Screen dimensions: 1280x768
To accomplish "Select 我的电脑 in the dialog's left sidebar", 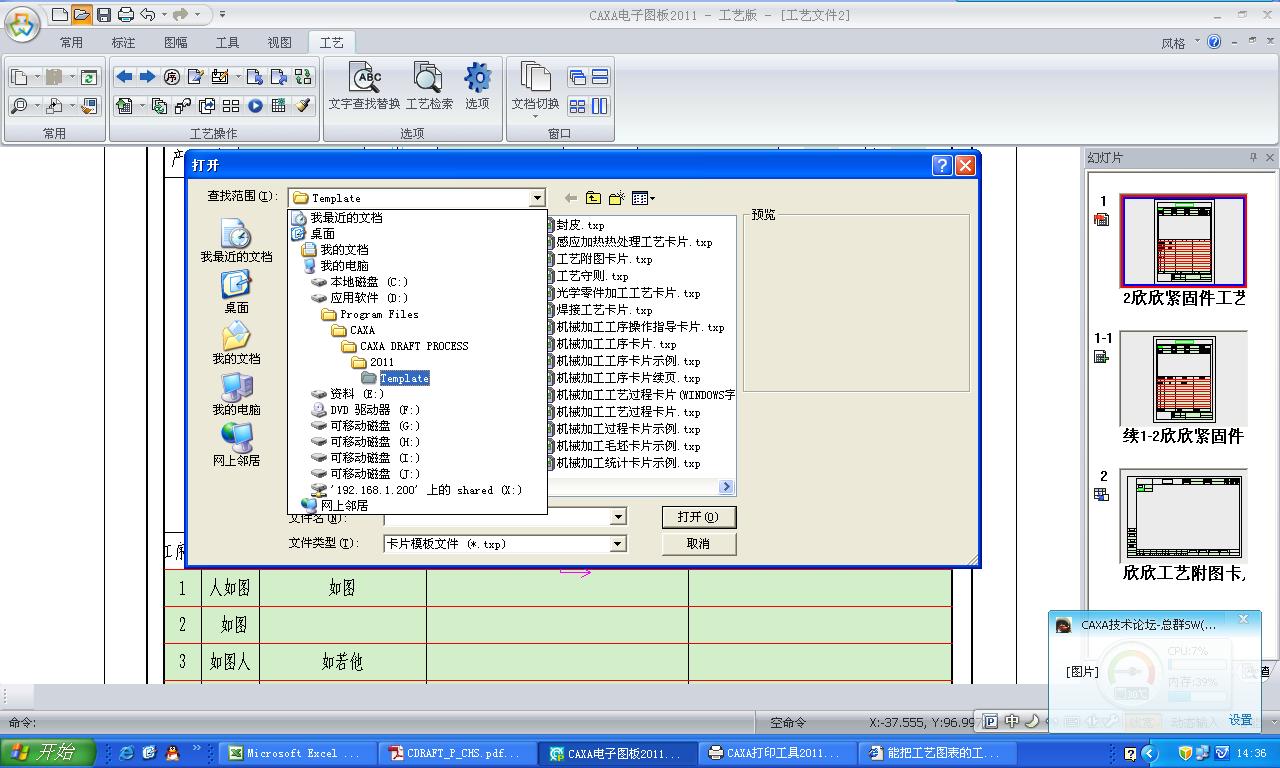I will coord(236,394).
